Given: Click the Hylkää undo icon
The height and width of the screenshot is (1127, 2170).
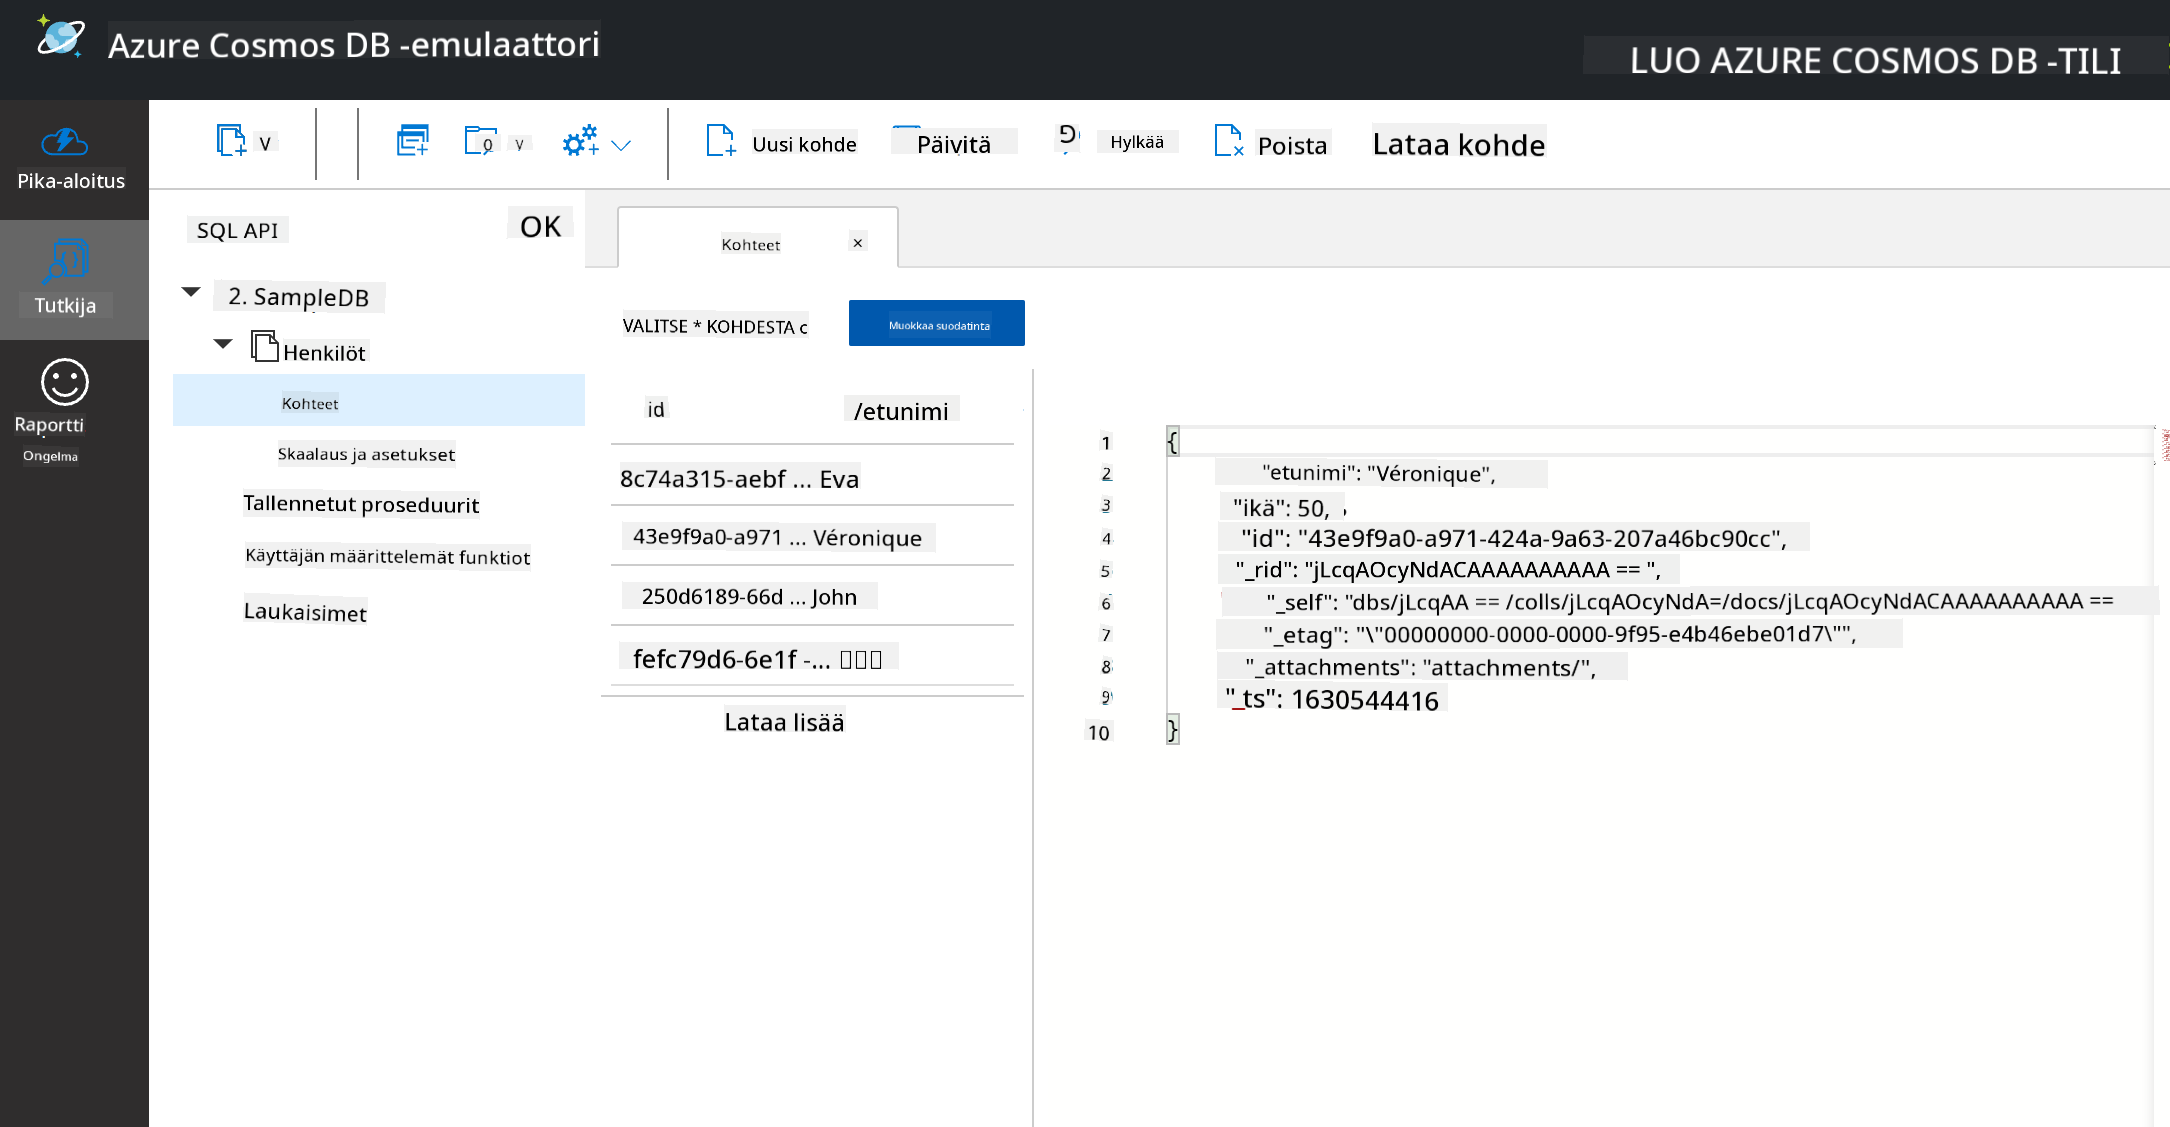Looking at the screenshot, I should [x=1068, y=136].
